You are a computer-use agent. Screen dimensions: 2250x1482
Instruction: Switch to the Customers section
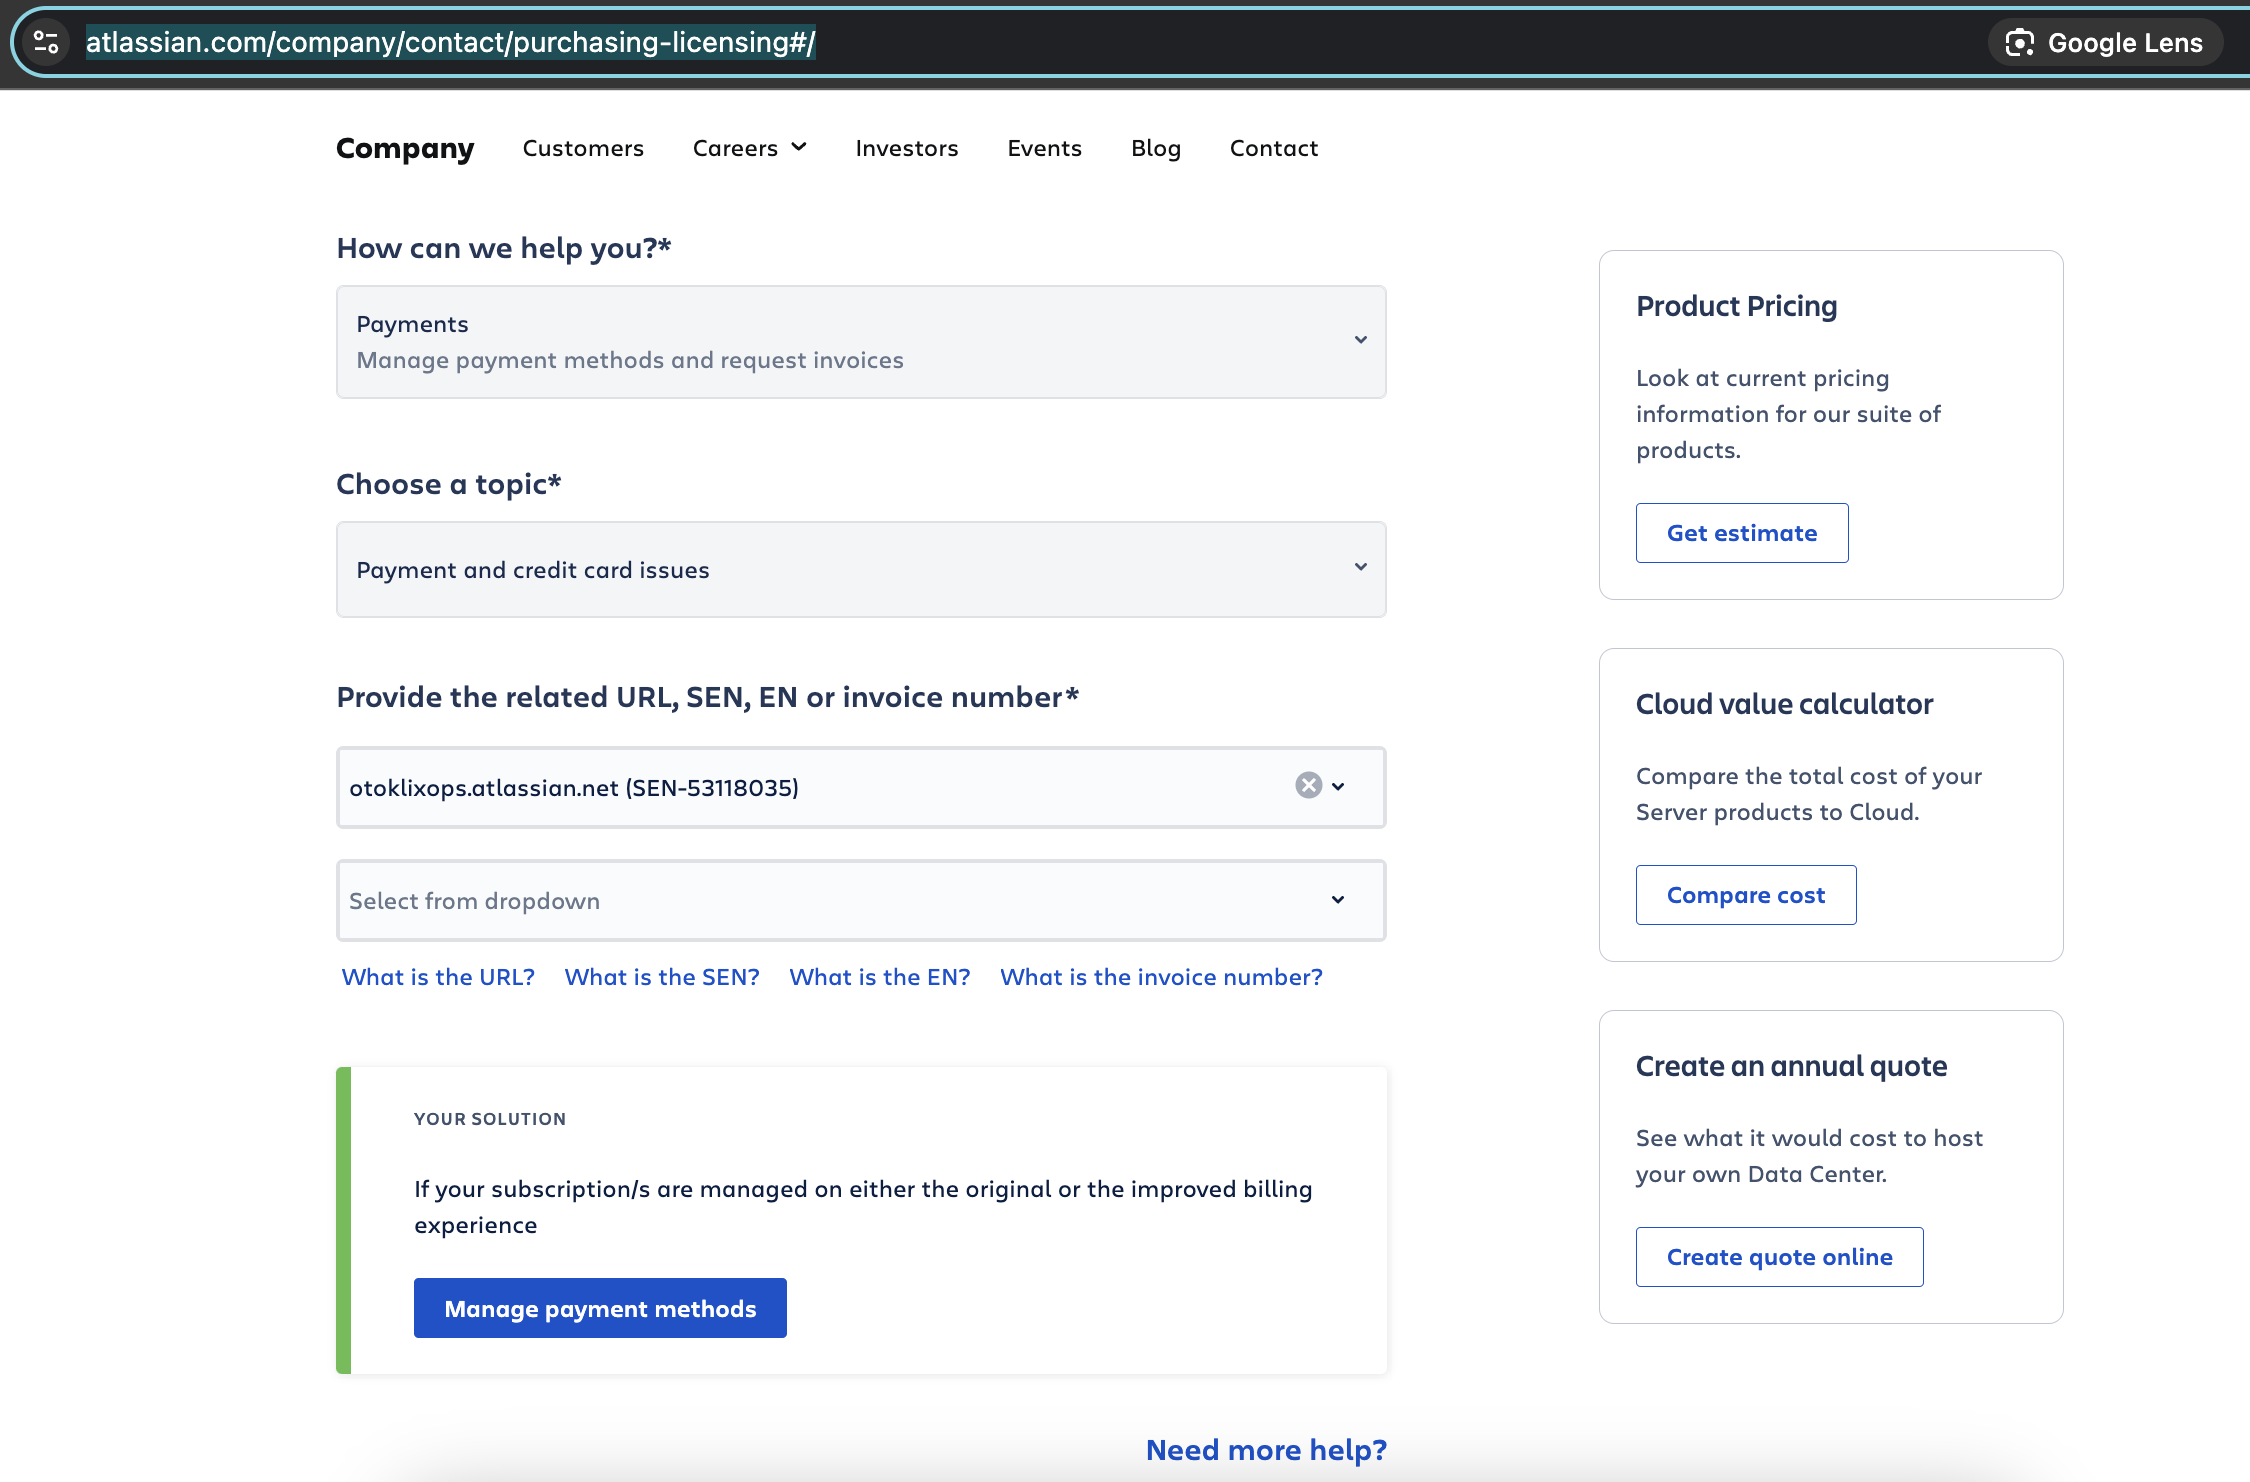(x=582, y=148)
